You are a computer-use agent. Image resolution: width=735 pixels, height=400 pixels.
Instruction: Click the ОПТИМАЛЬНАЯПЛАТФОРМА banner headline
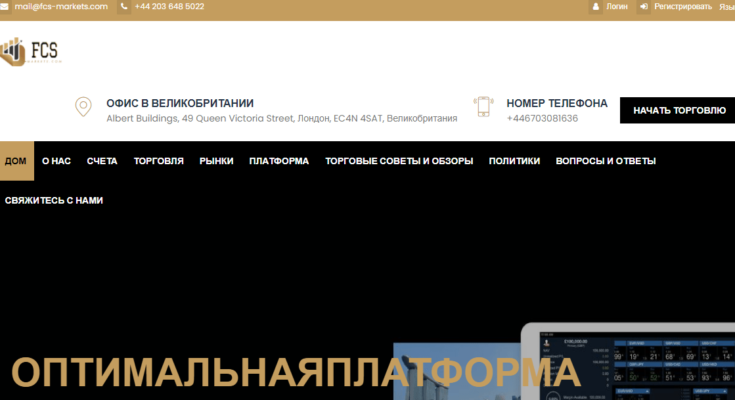(295, 373)
